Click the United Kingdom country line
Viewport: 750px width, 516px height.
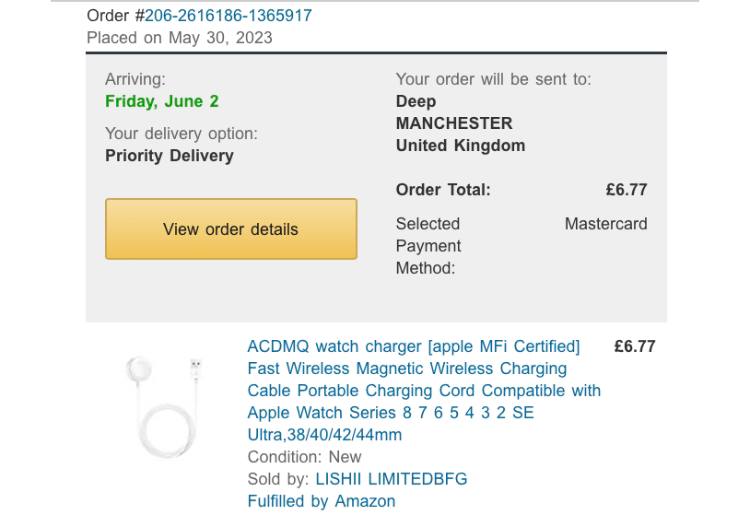coord(460,145)
